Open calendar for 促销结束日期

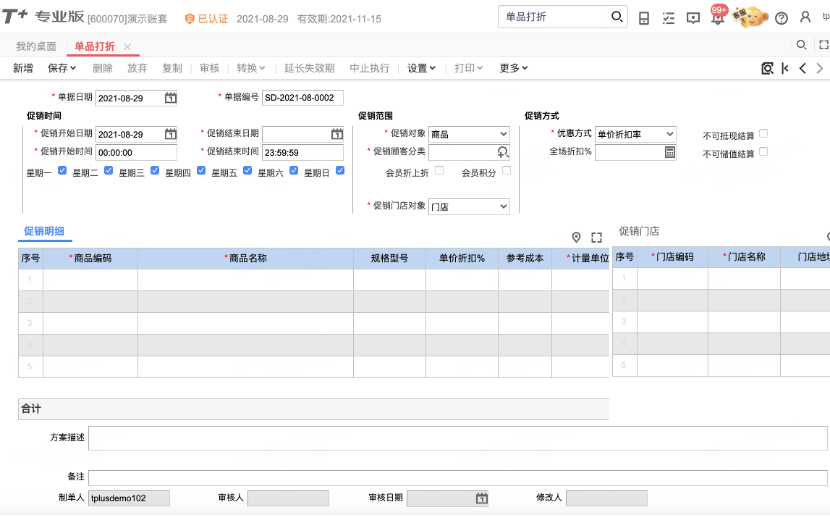337,134
